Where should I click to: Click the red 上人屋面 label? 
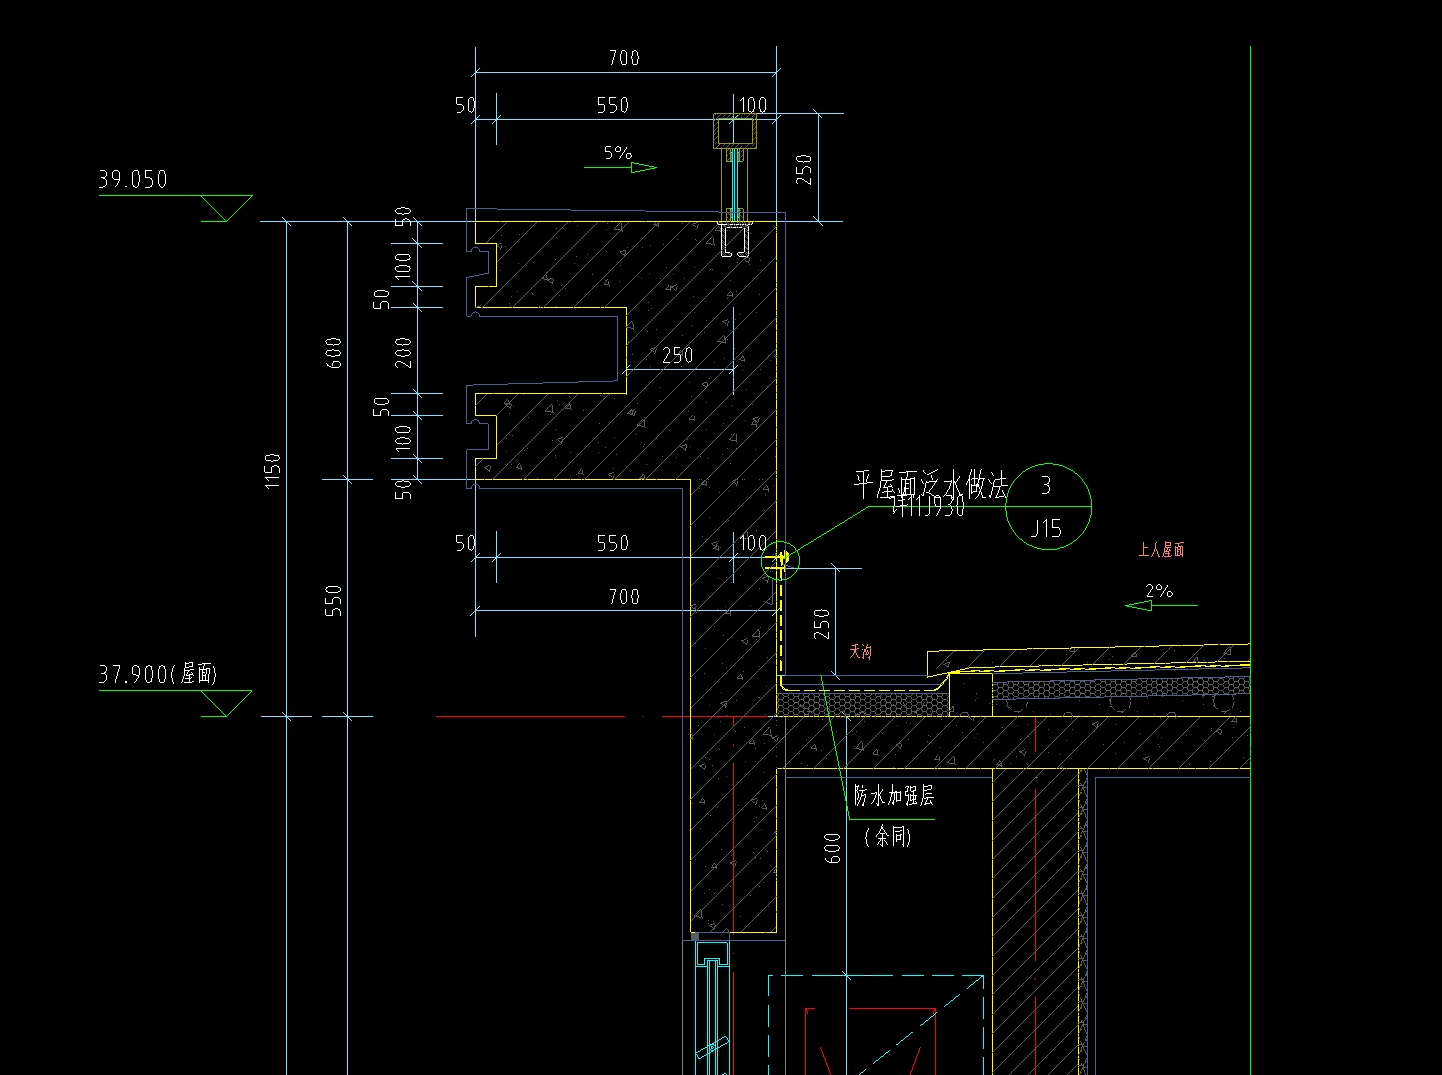pos(1161,550)
